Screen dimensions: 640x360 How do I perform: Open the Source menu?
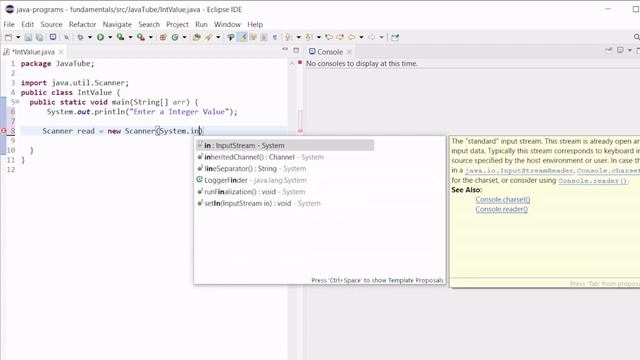coord(51,24)
